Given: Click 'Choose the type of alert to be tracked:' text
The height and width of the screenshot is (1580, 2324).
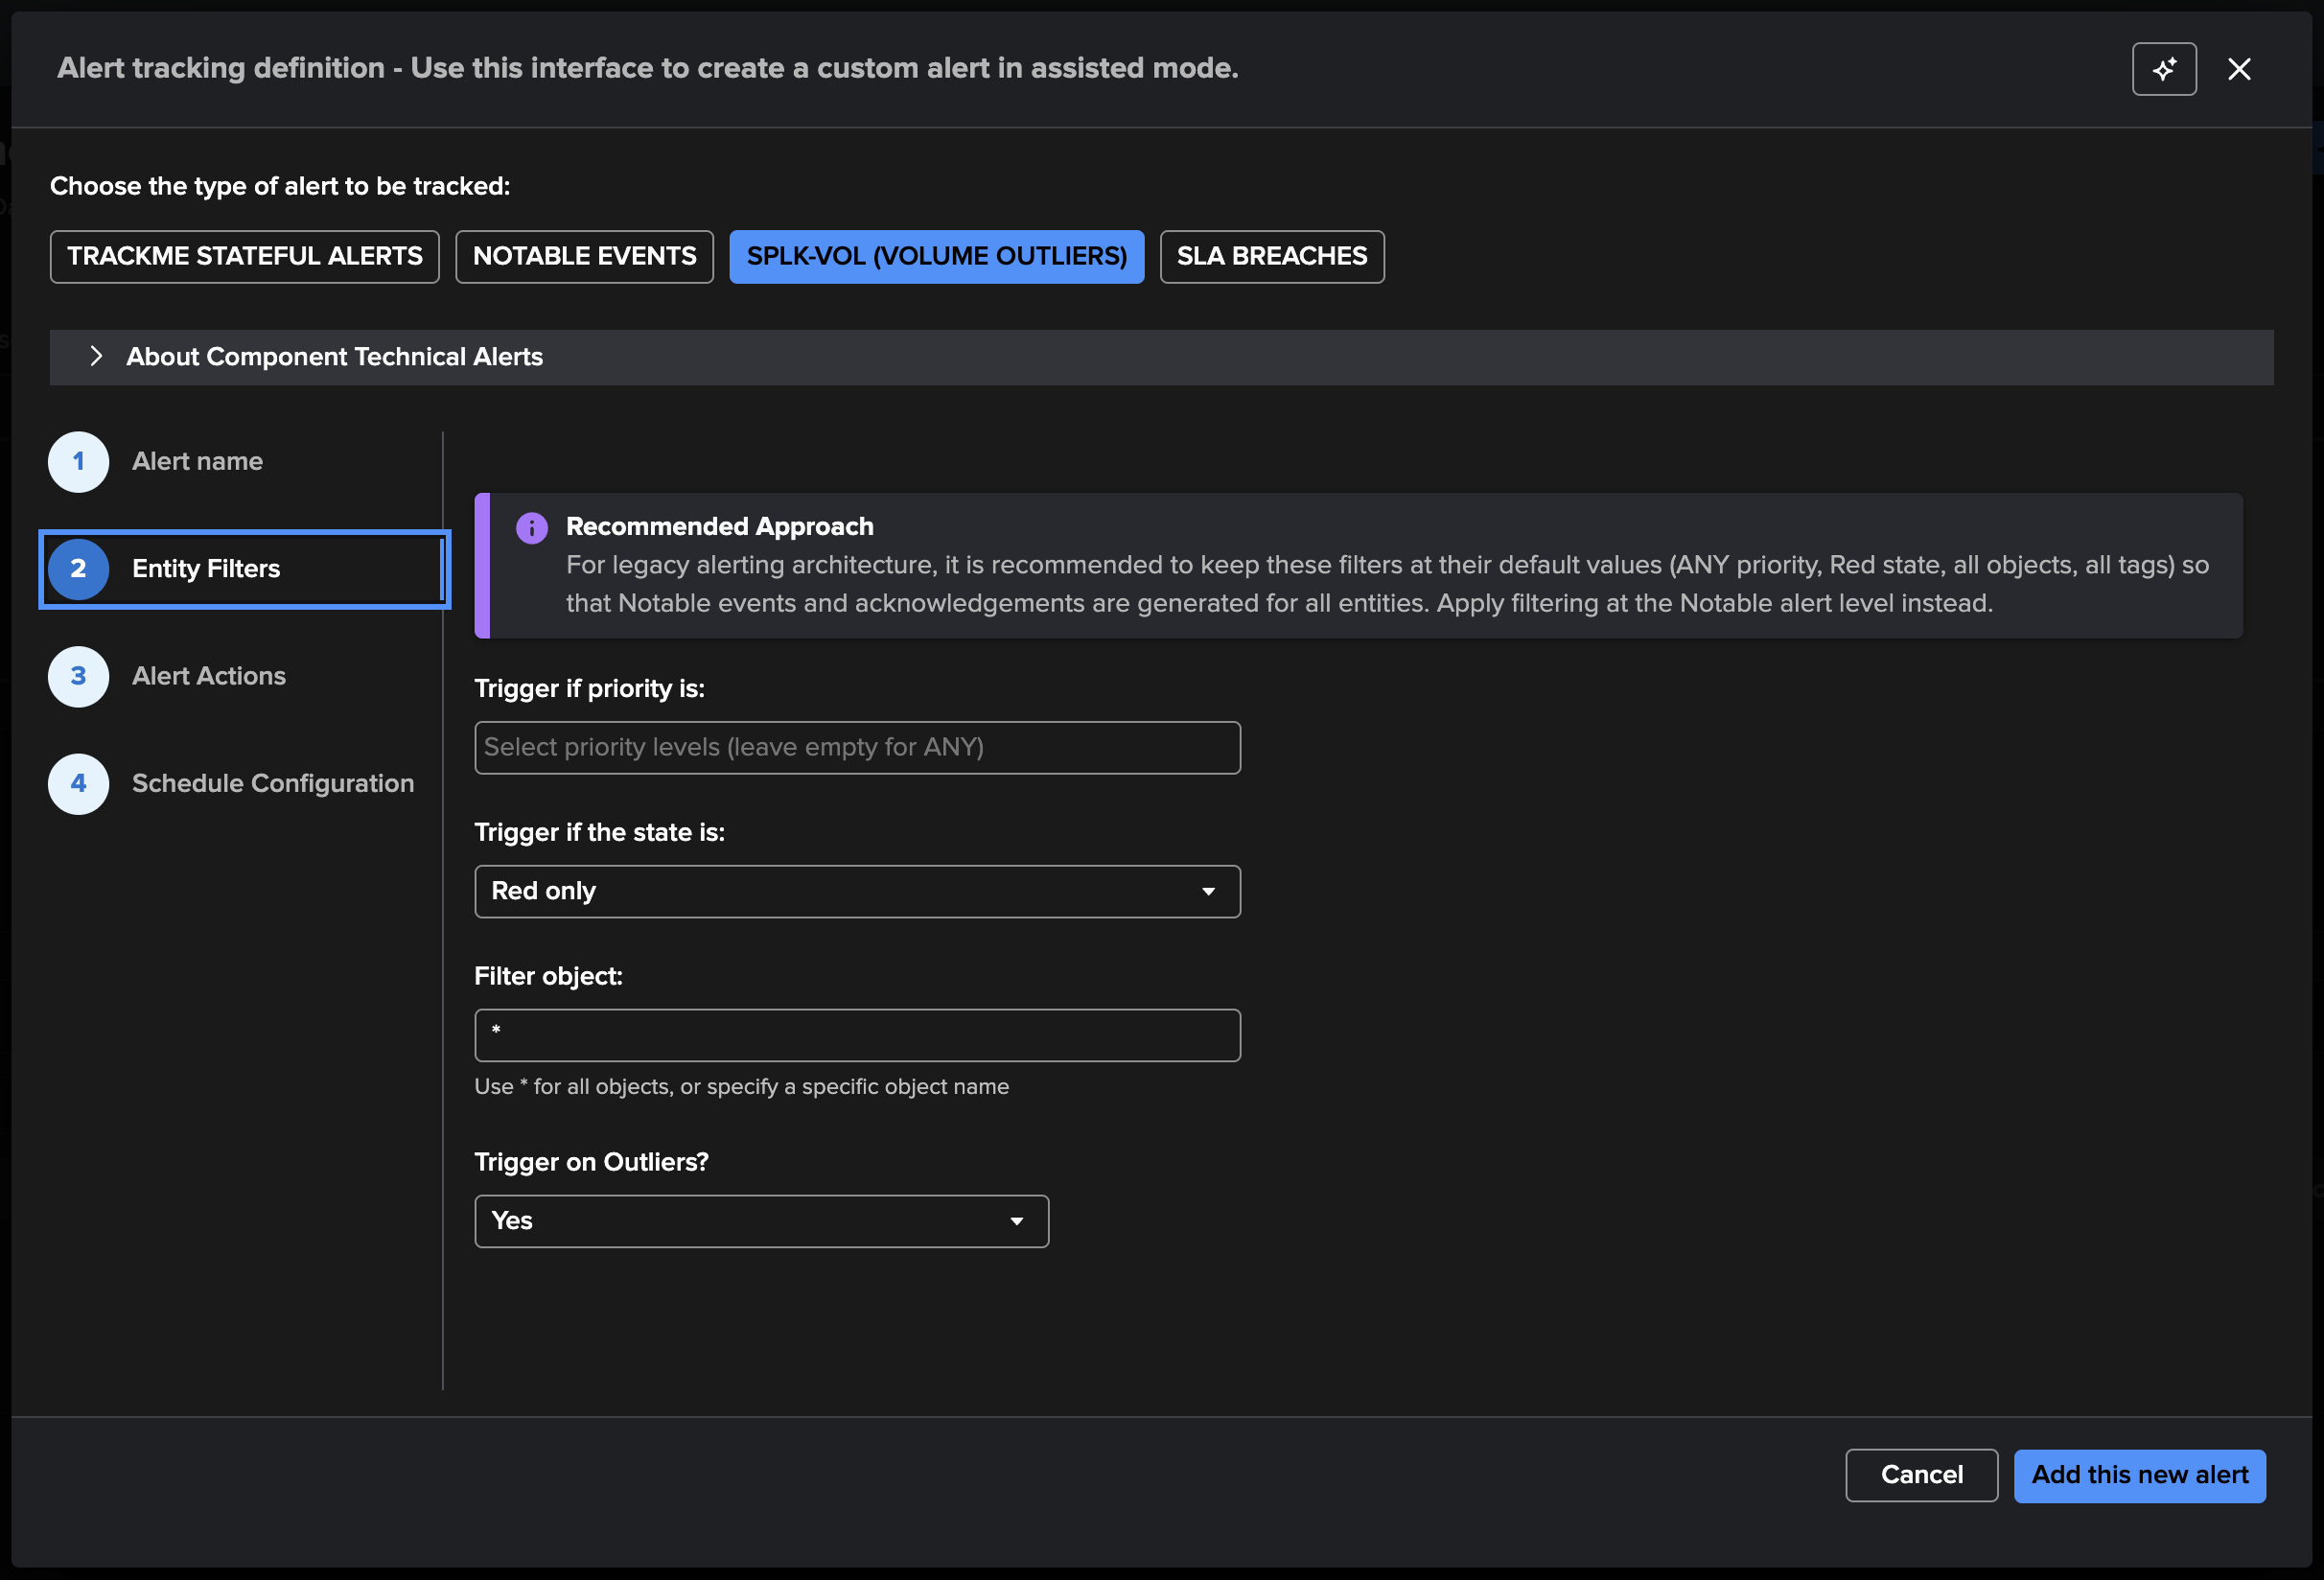Looking at the screenshot, I should click(280, 187).
